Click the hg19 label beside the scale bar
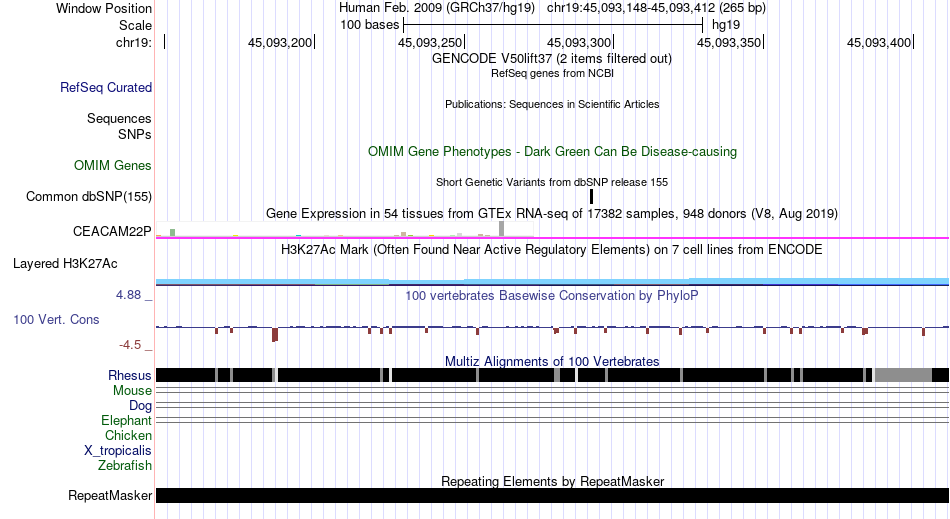950x519 pixels. (726, 25)
